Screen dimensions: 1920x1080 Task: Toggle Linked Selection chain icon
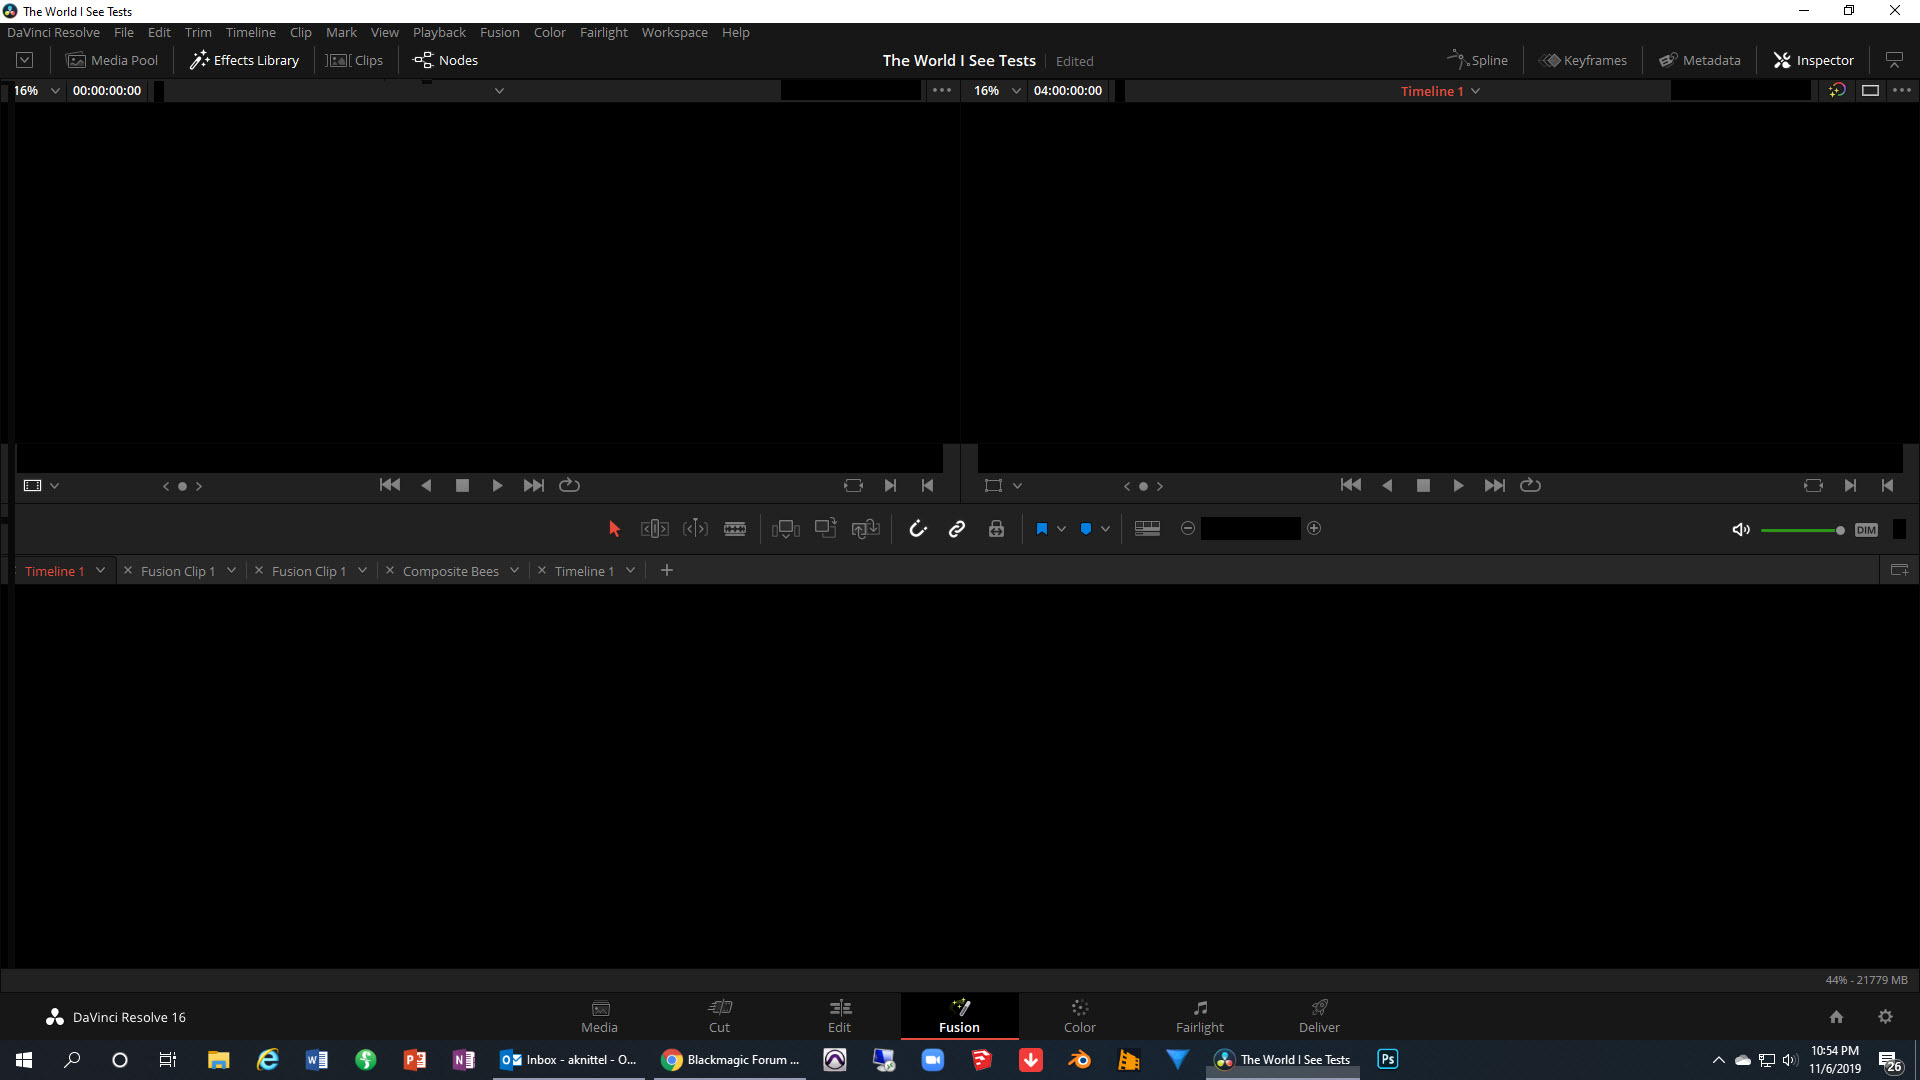[957, 529]
